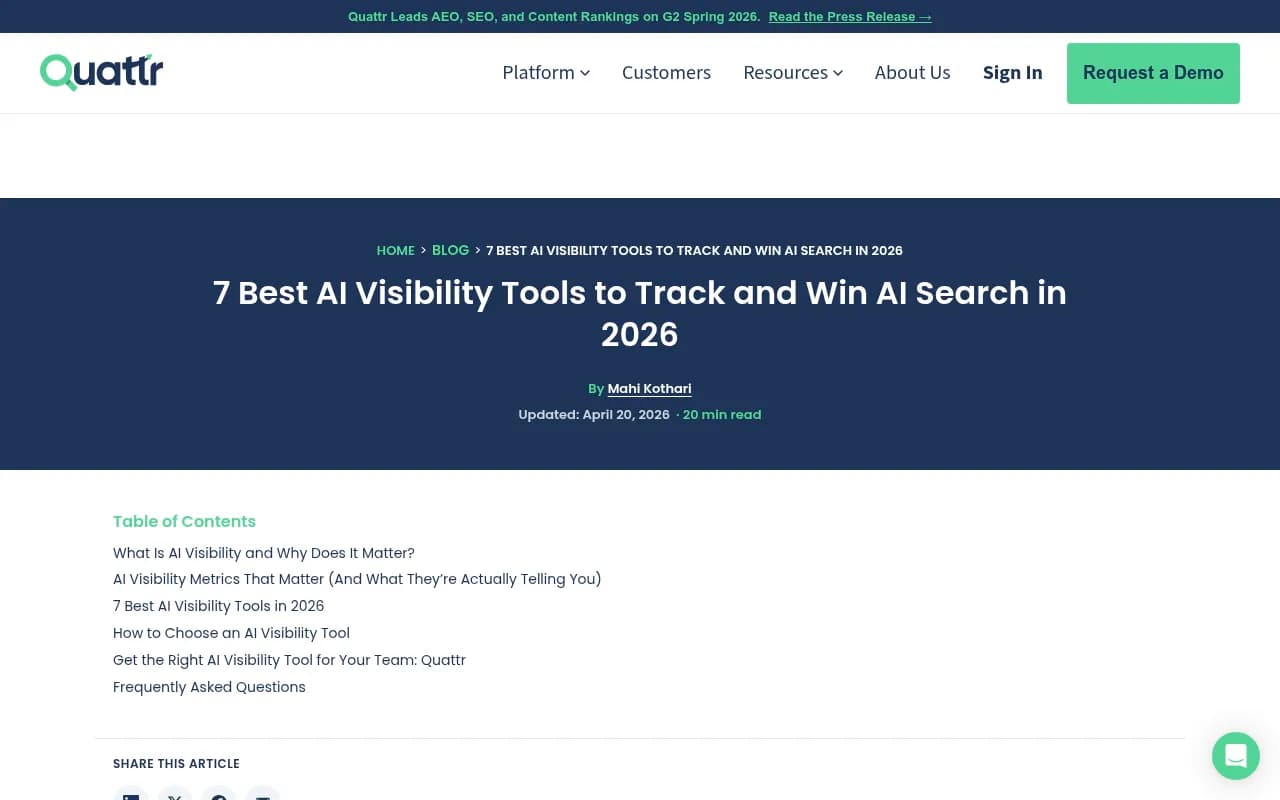This screenshot has width=1280, height=800.
Task: Open author Mahi Kothari's profile
Action: [x=649, y=388]
